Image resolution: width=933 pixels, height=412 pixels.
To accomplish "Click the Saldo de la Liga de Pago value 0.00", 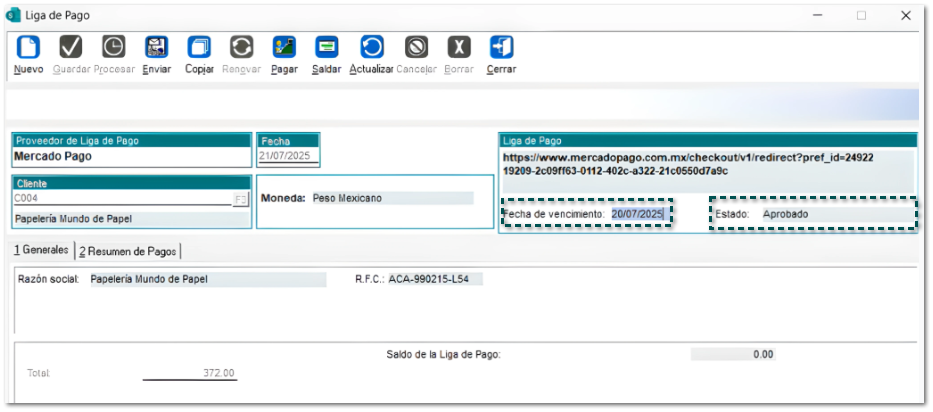I will point(733,354).
